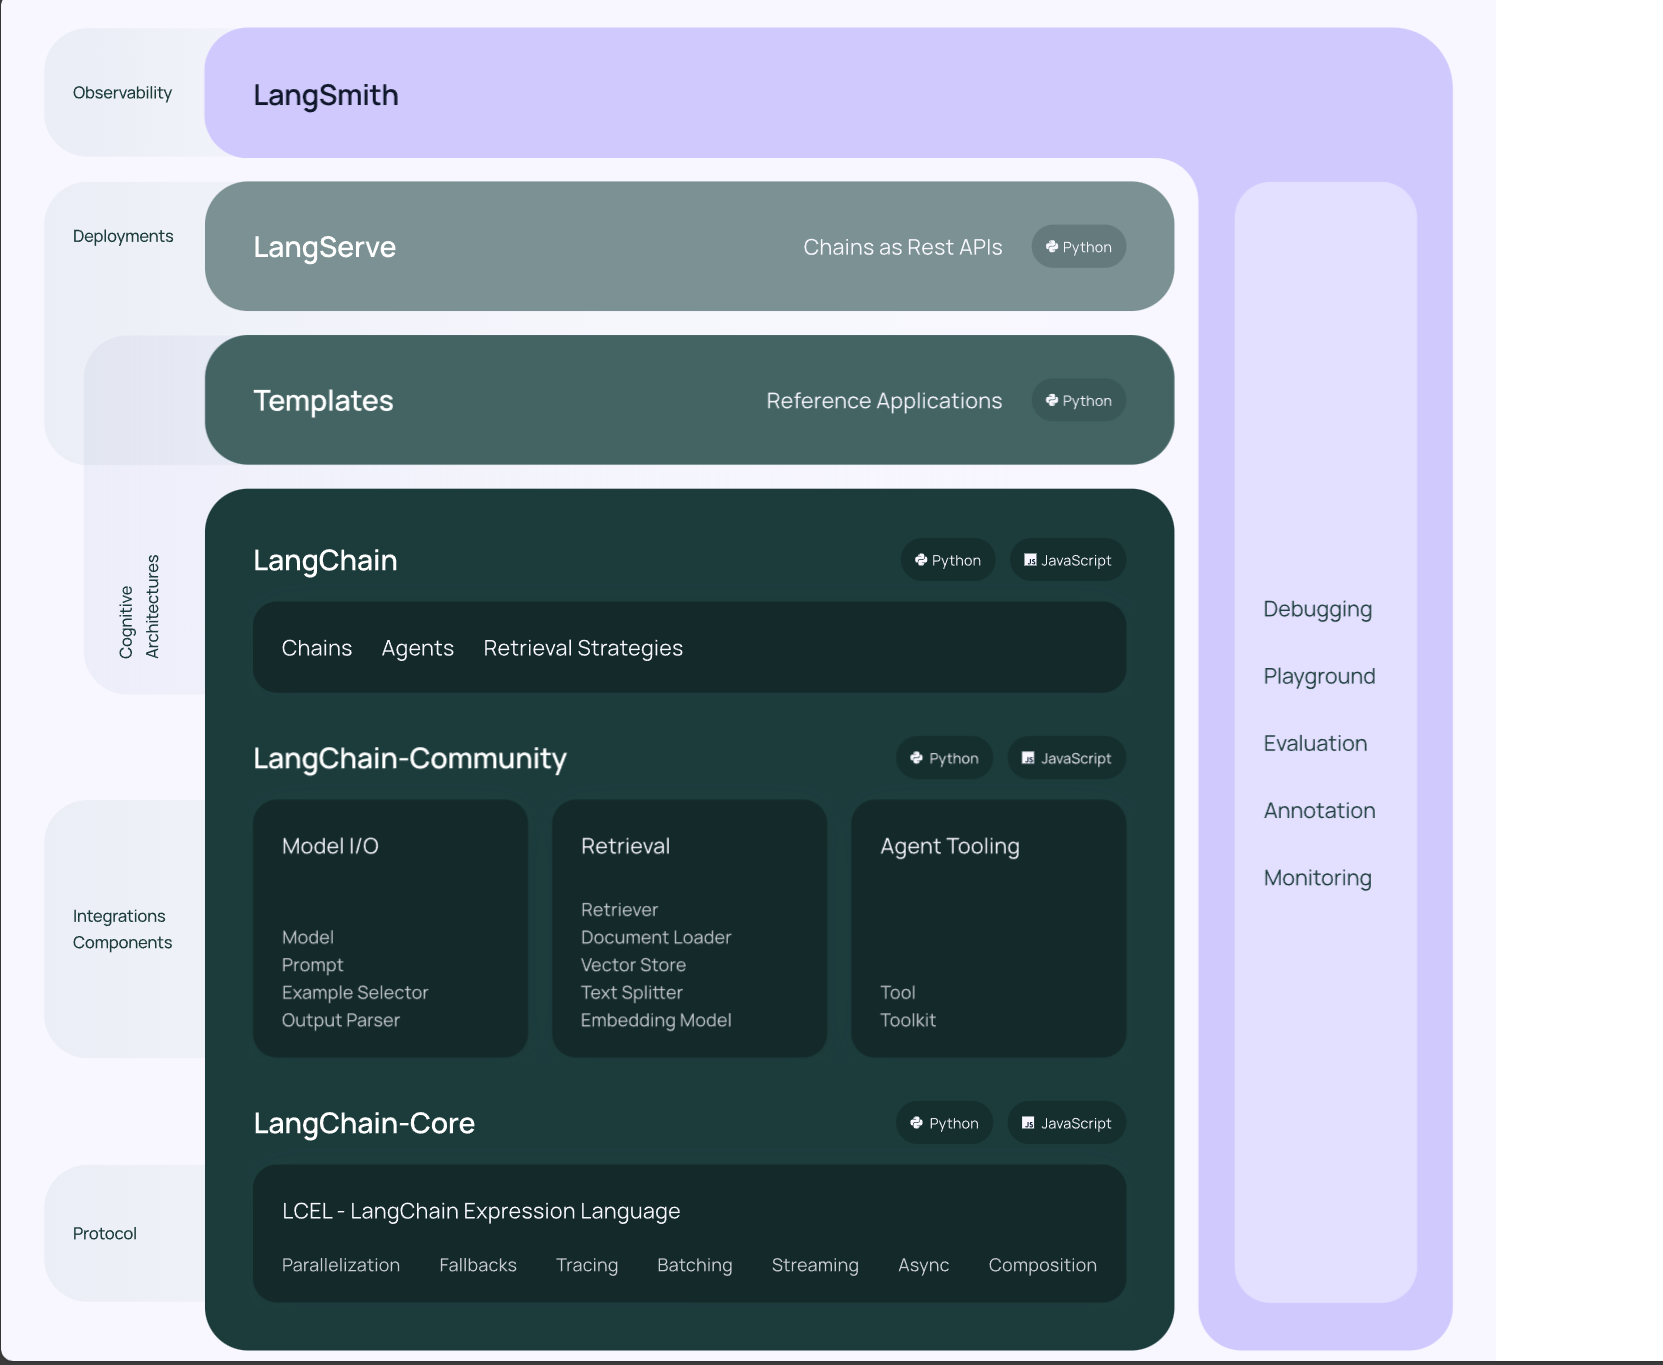The height and width of the screenshot is (1365, 1663).
Task: Click the 'Model I/O' card title
Action: [x=330, y=846]
